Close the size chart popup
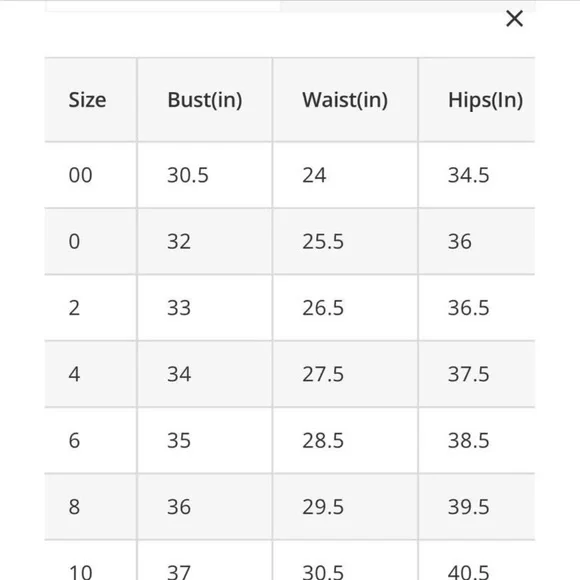580x580 pixels. point(514,18)
